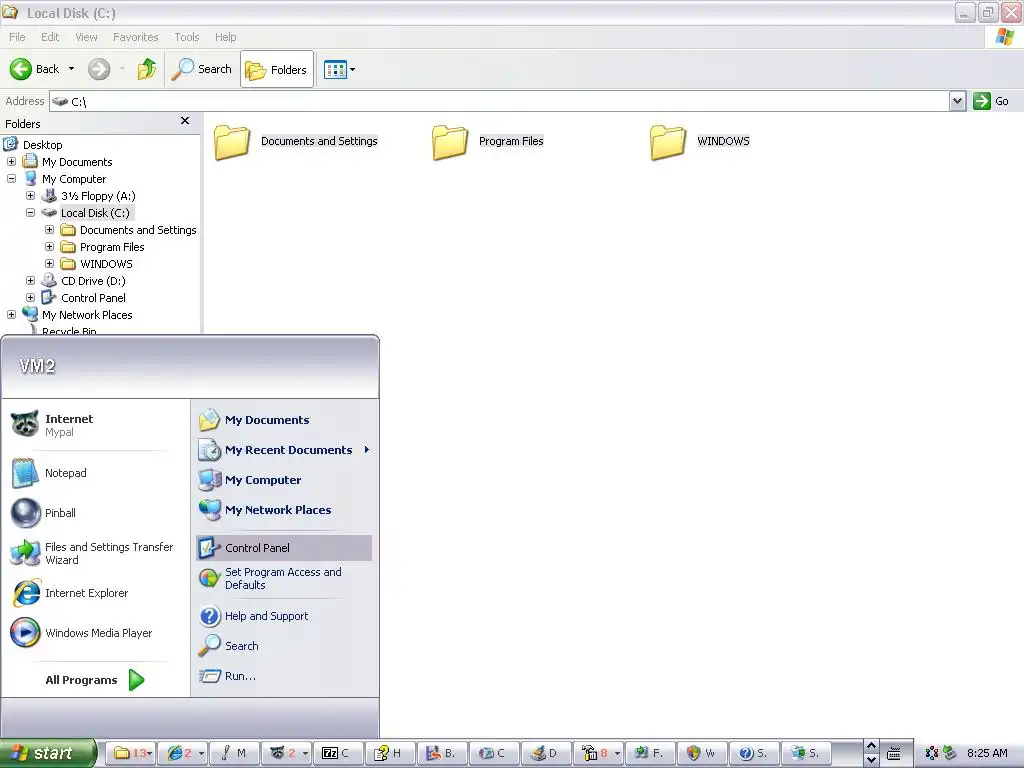
Task: Expand tree node beside Control Panel
Action: point(30,297)
